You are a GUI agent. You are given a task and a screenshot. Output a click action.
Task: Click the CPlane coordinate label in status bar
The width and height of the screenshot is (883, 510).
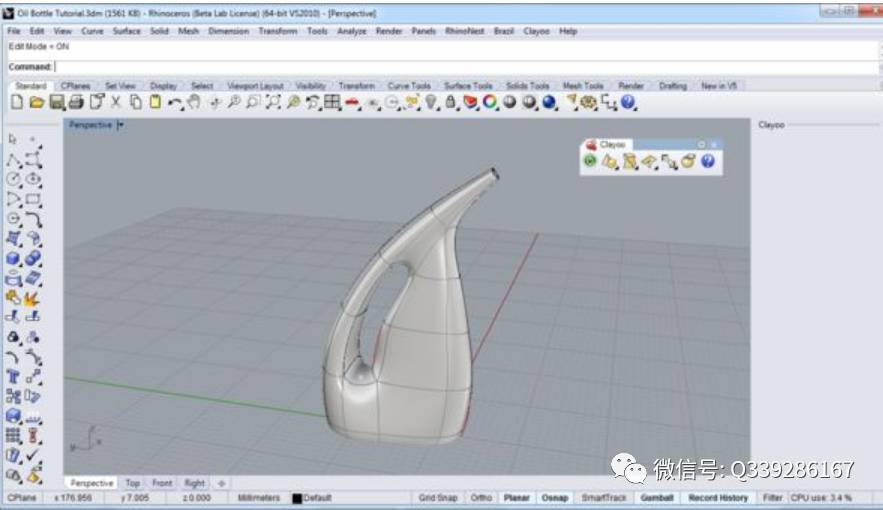pyautogui.click(x=22, y=498)
